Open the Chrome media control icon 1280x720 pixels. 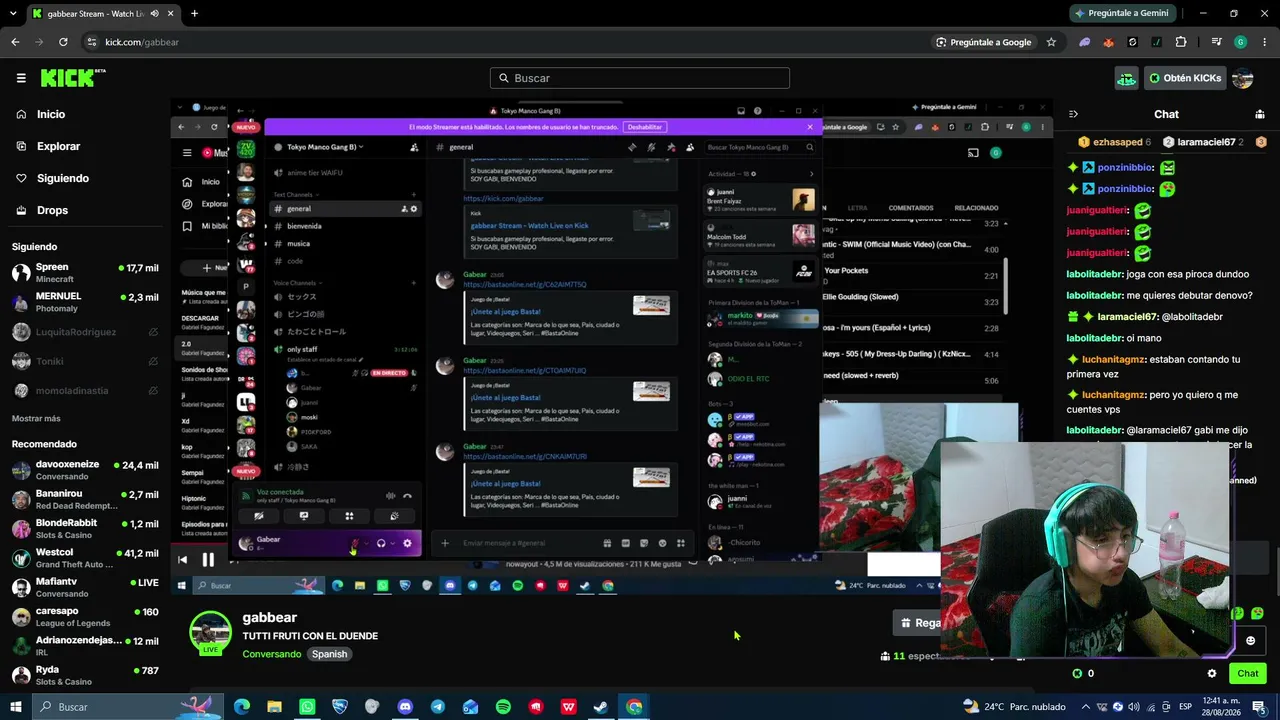[x=1216, y=42]
